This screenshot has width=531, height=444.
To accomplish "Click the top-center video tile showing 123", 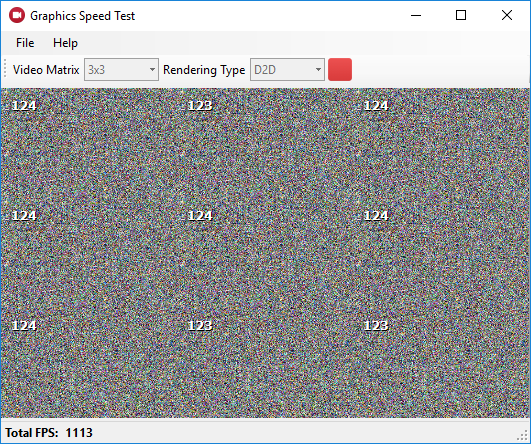I will pyautogui.click(x=265, y=143).
